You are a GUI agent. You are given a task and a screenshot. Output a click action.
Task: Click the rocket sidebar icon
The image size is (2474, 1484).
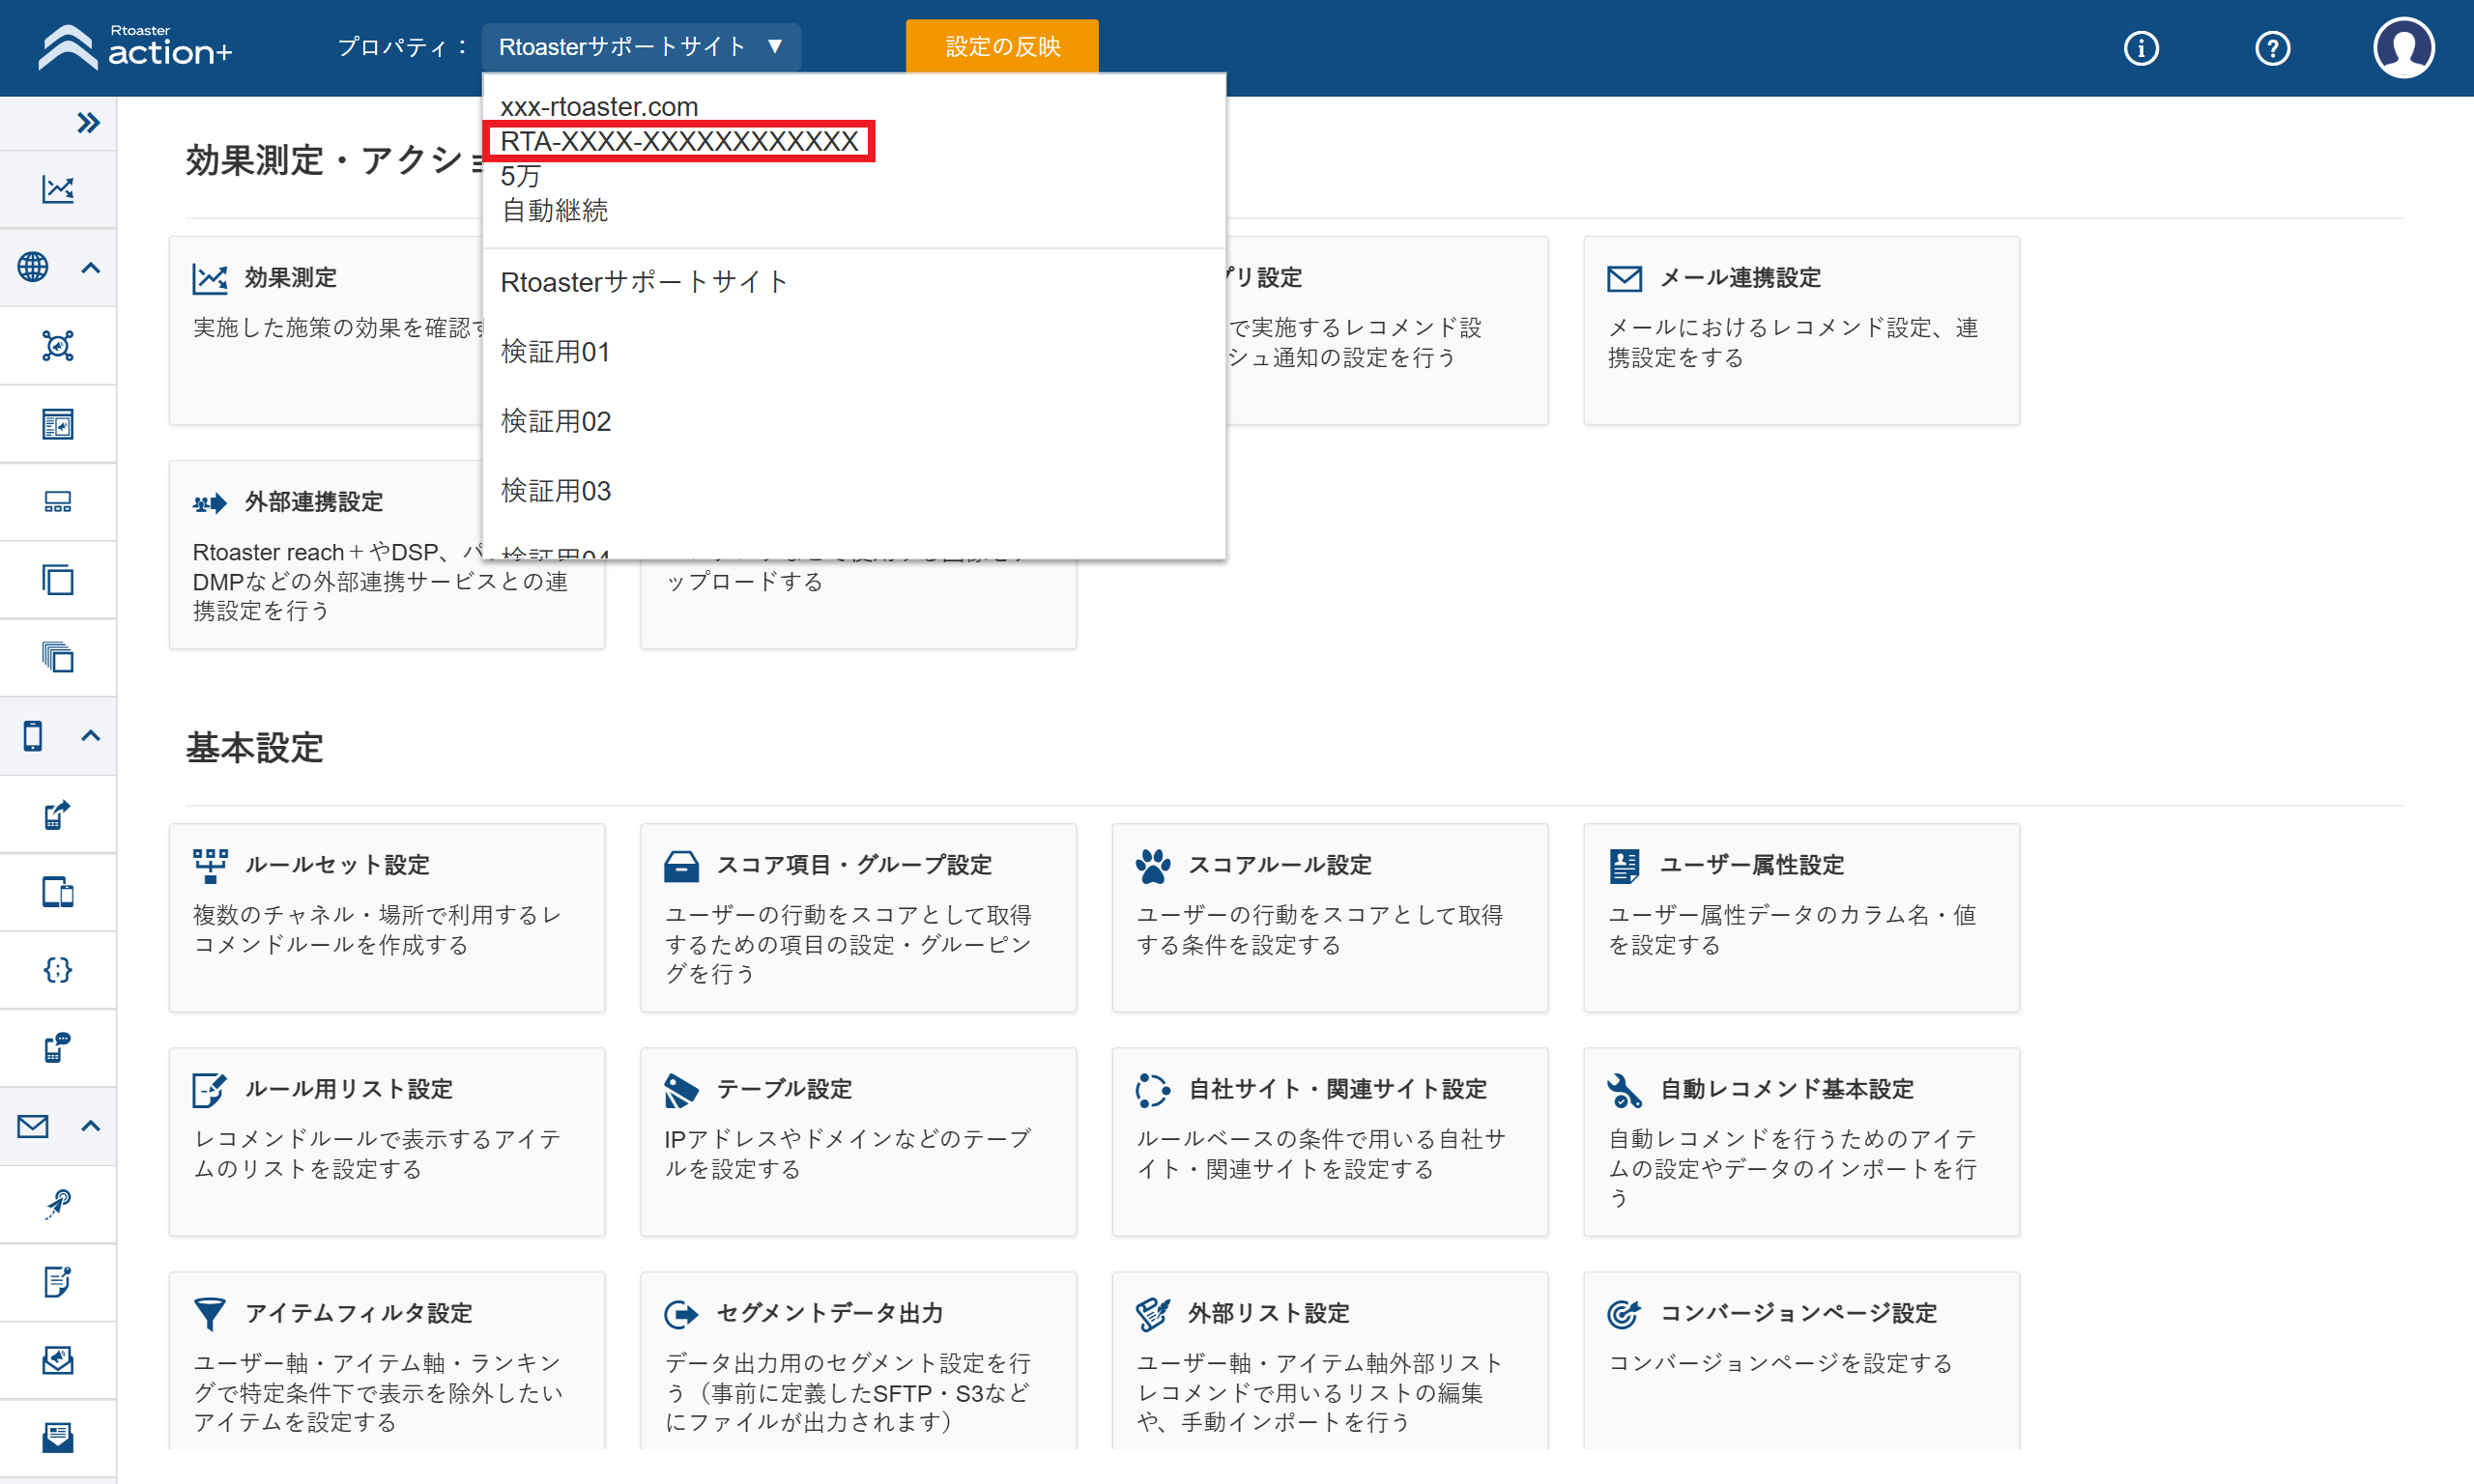[58, 1204]
